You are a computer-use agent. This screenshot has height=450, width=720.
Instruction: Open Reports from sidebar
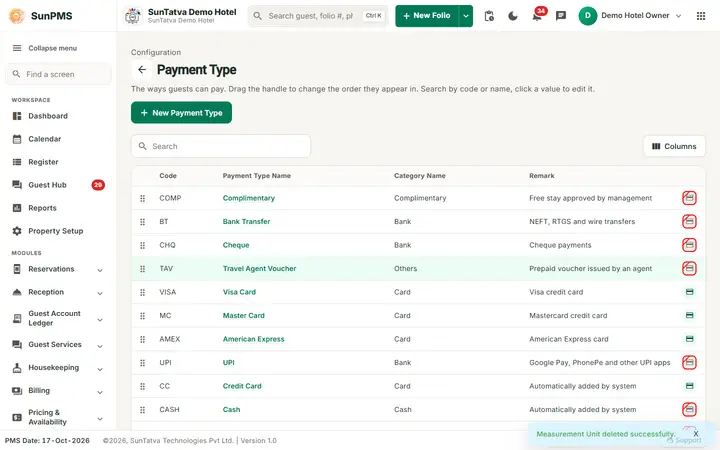pos(42,208)
